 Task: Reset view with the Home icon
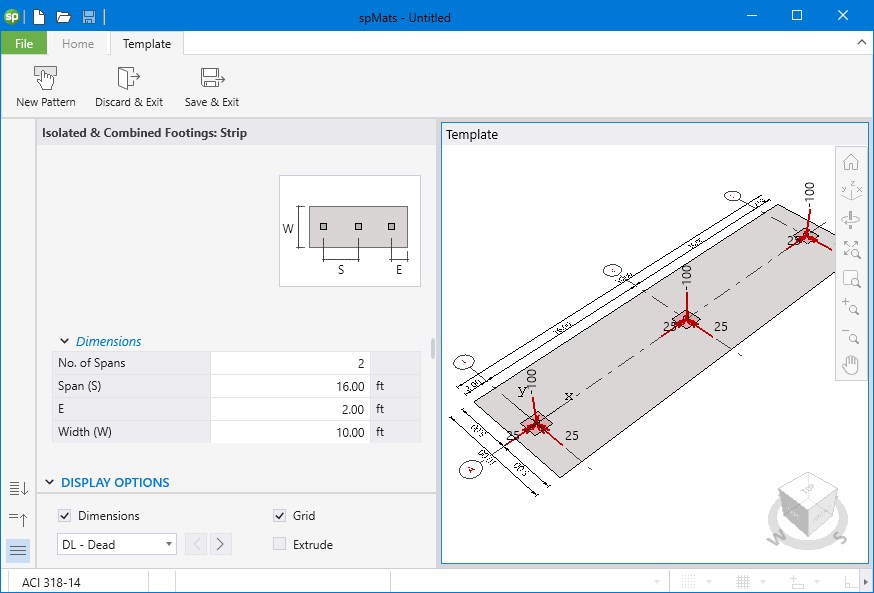pos(851,162)
